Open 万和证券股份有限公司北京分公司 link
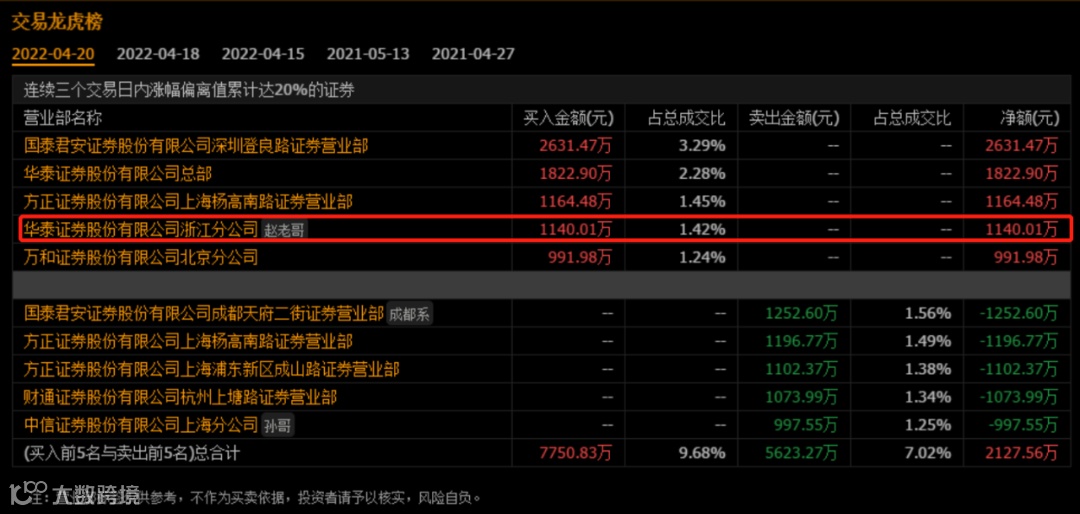The image size is (1080, 514). (141, 258)
